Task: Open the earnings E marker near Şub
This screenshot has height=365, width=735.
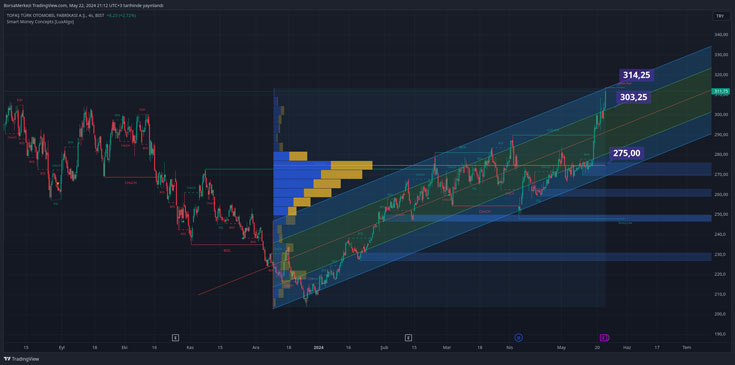Action: (408, 337)
